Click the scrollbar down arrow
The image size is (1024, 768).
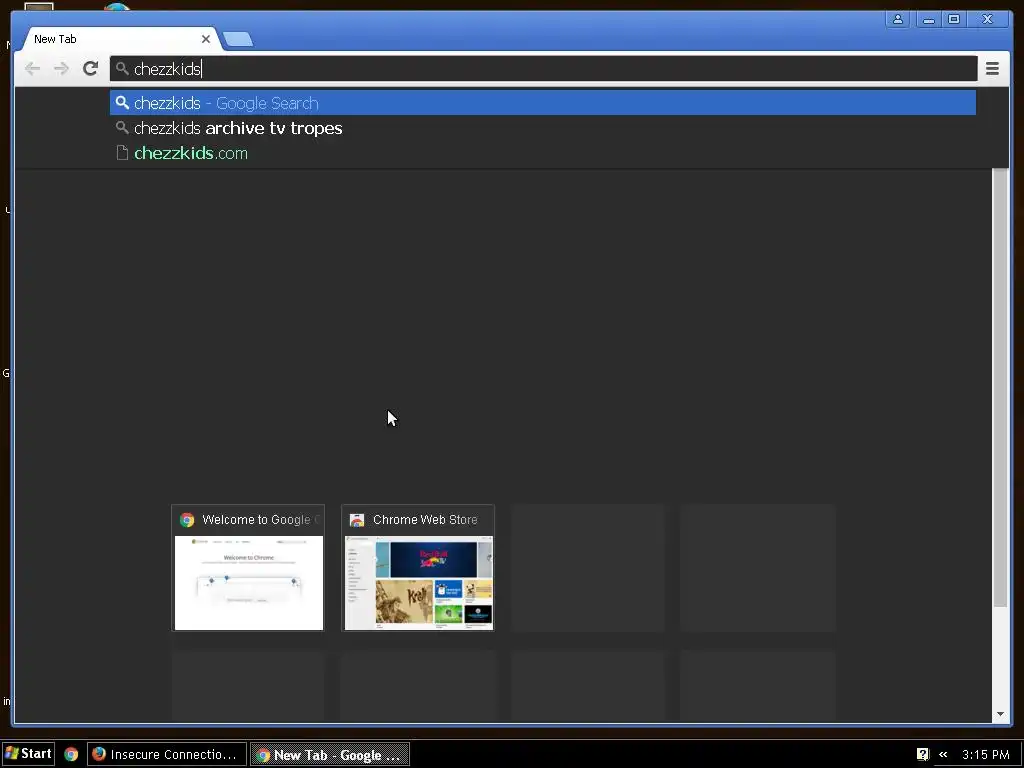[x=1000, y=714]
